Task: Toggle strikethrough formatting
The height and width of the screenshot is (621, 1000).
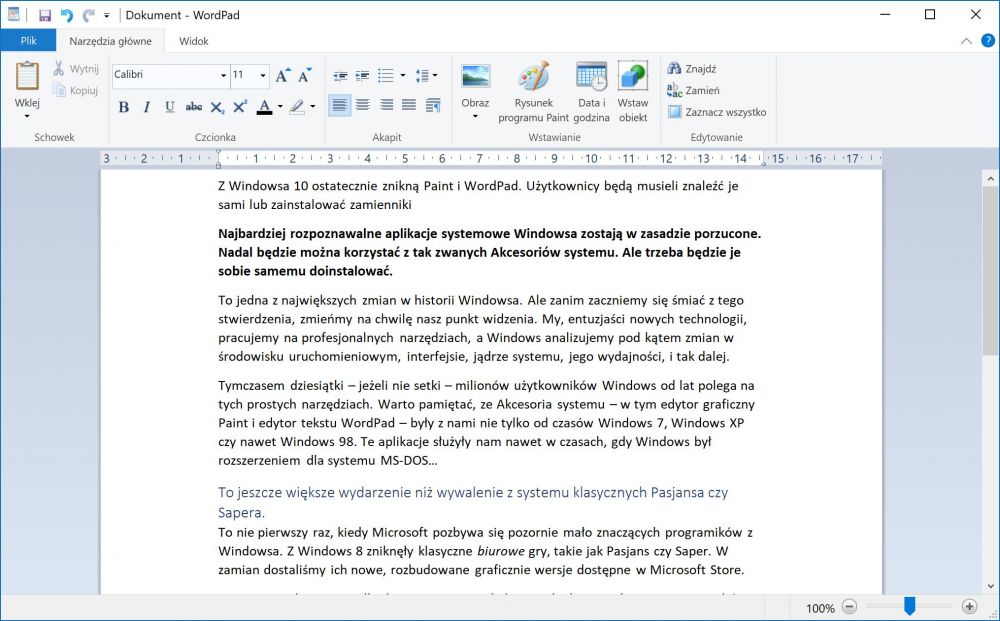Action: tap(193, 106)
